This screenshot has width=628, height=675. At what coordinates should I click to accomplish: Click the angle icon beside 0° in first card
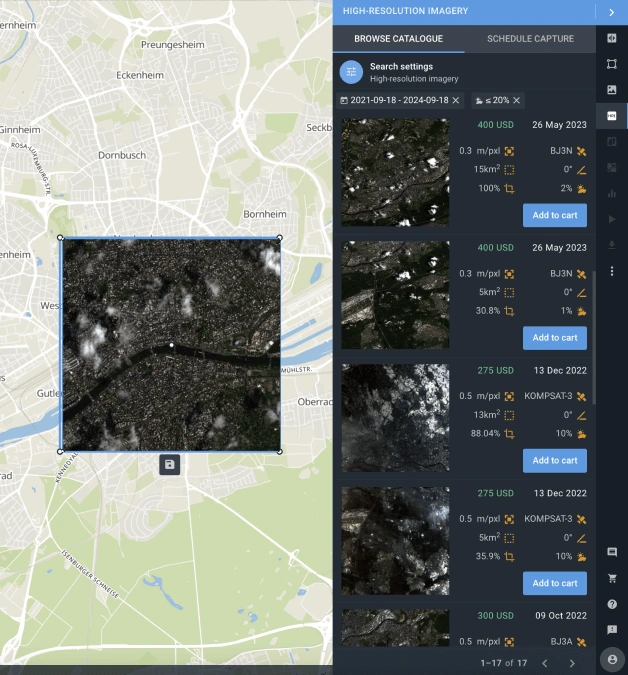(582, 170)
